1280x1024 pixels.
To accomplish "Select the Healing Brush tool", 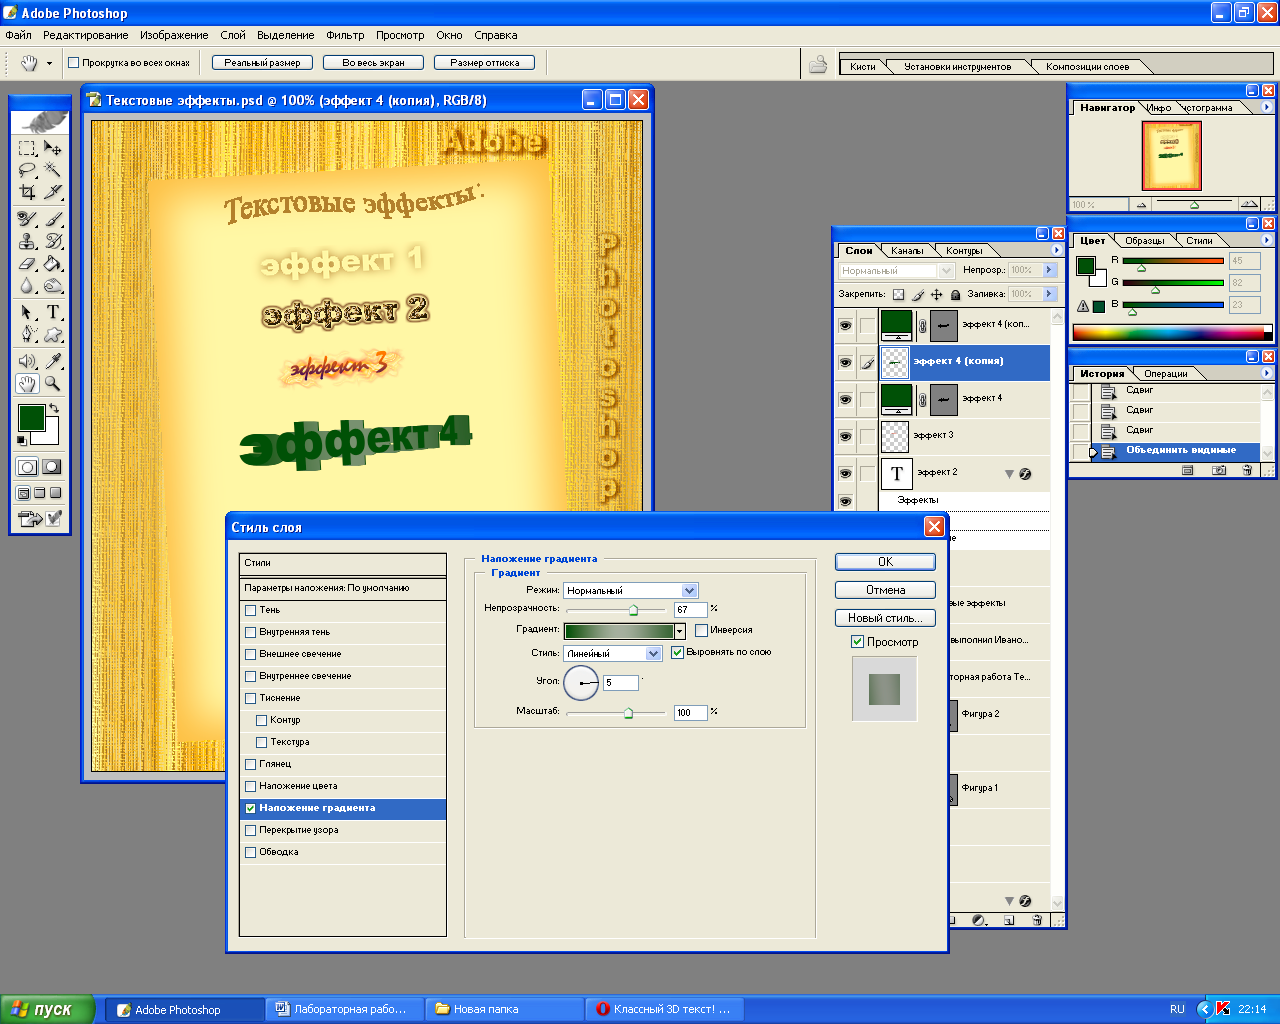I will [27, 219].
